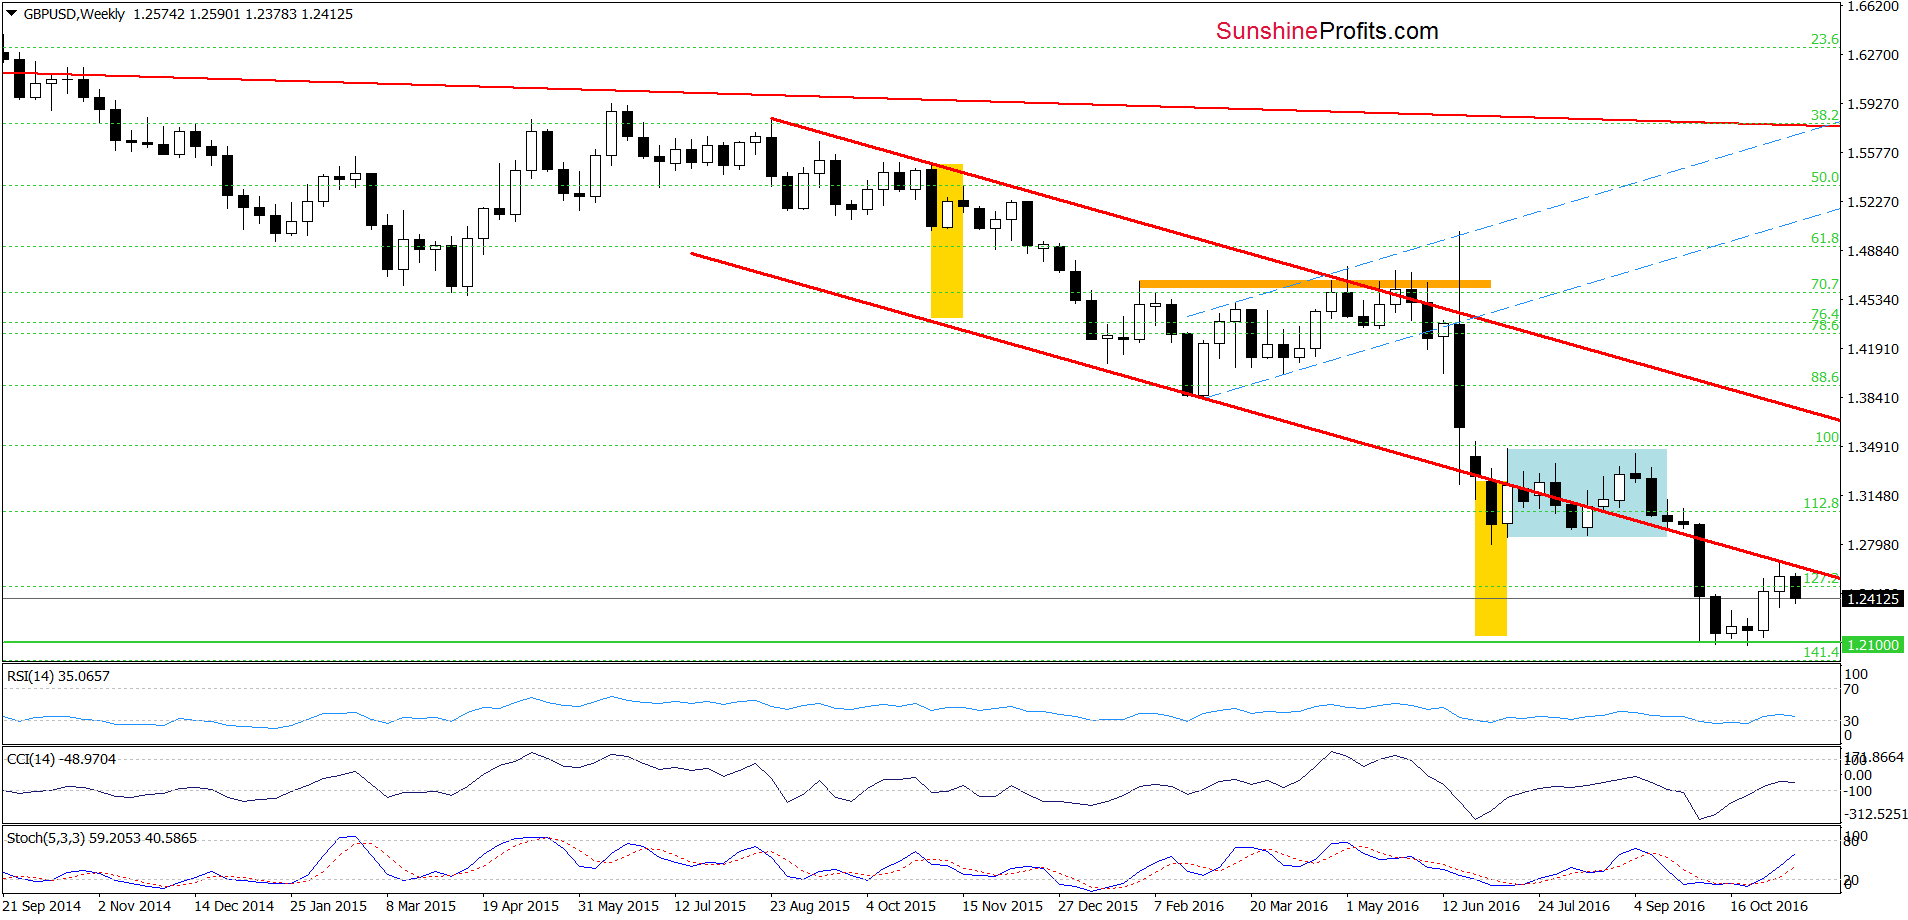Click the 88.6 Fibonacci level label

click(x=1824, y=377)
